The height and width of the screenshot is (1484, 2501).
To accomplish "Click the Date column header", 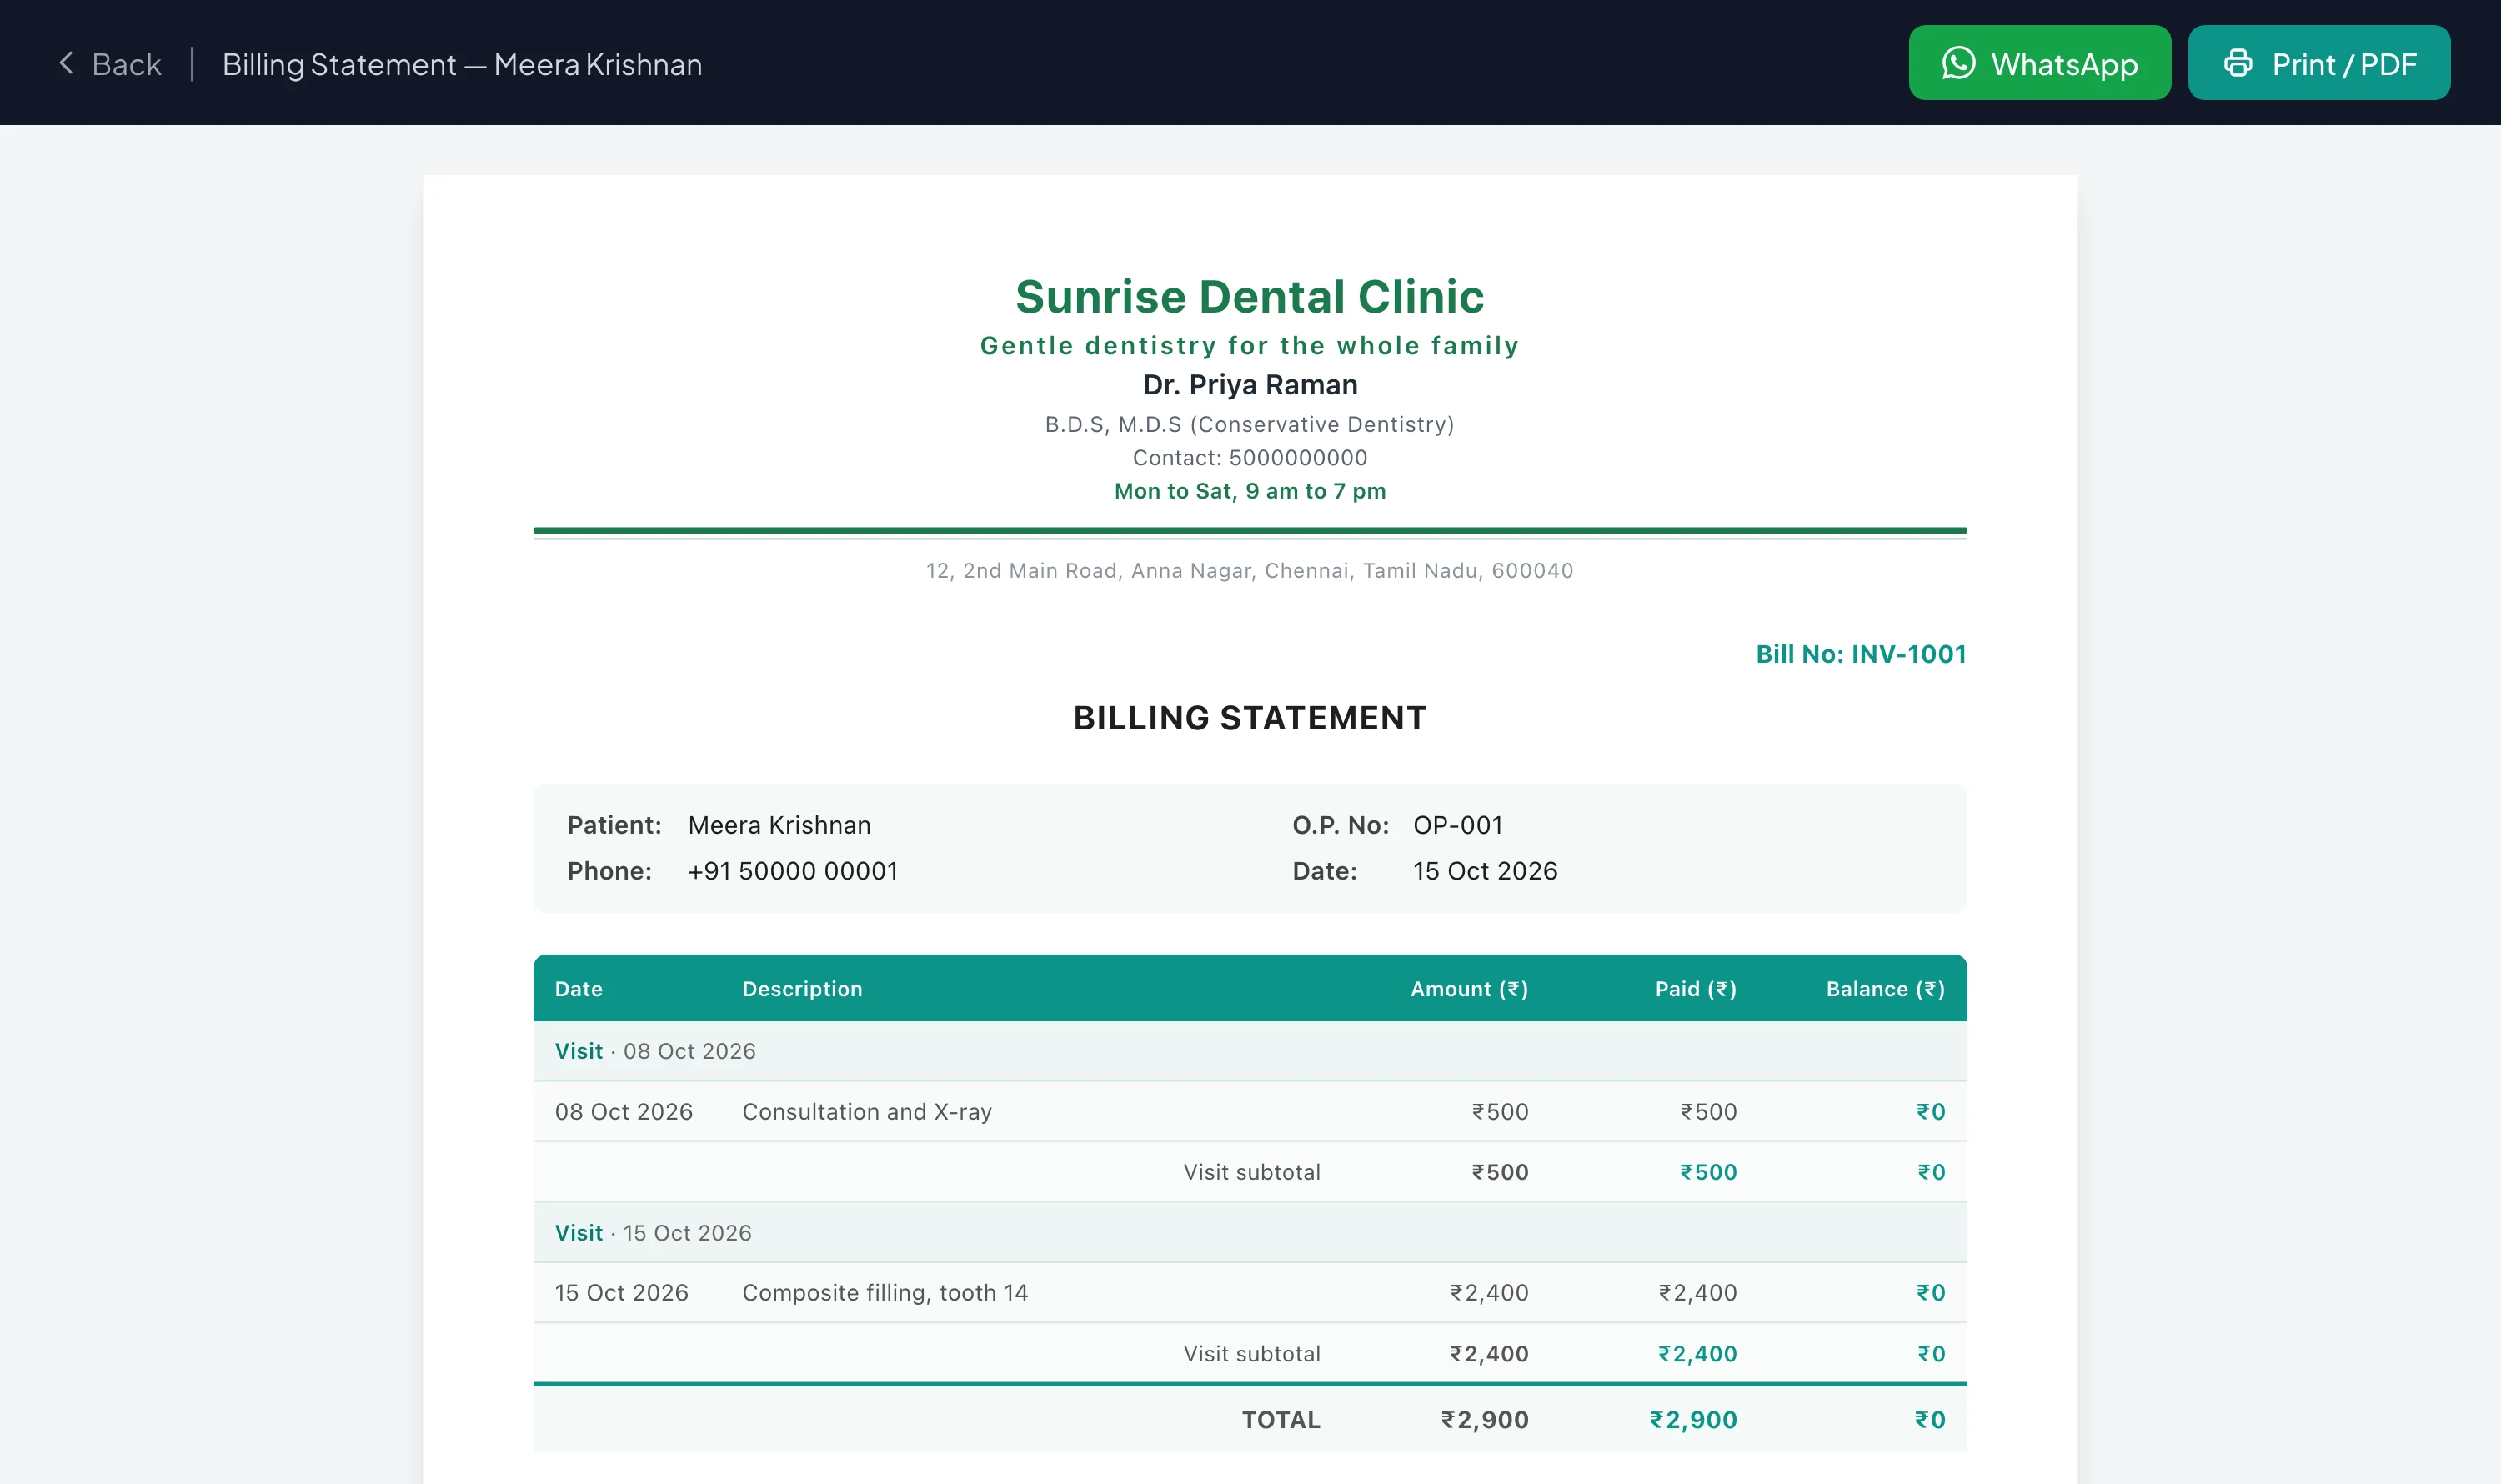I will coord(579,989).
